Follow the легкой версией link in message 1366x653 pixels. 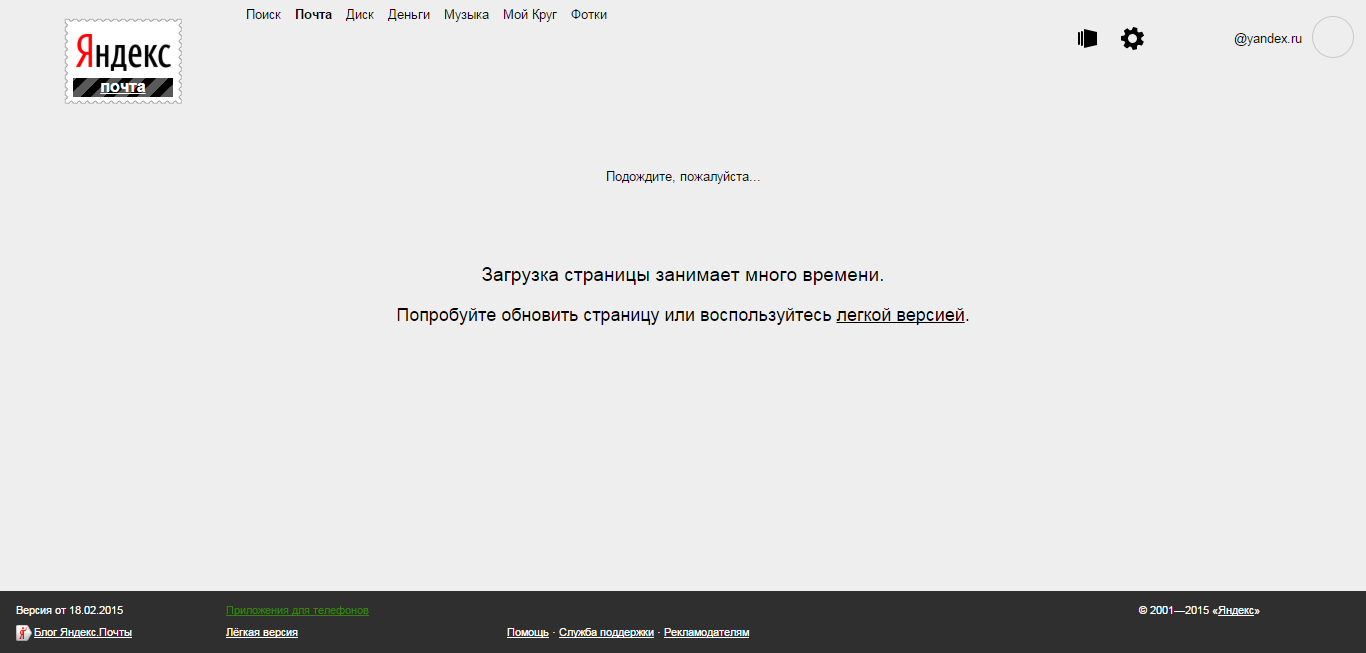[900, 315]
